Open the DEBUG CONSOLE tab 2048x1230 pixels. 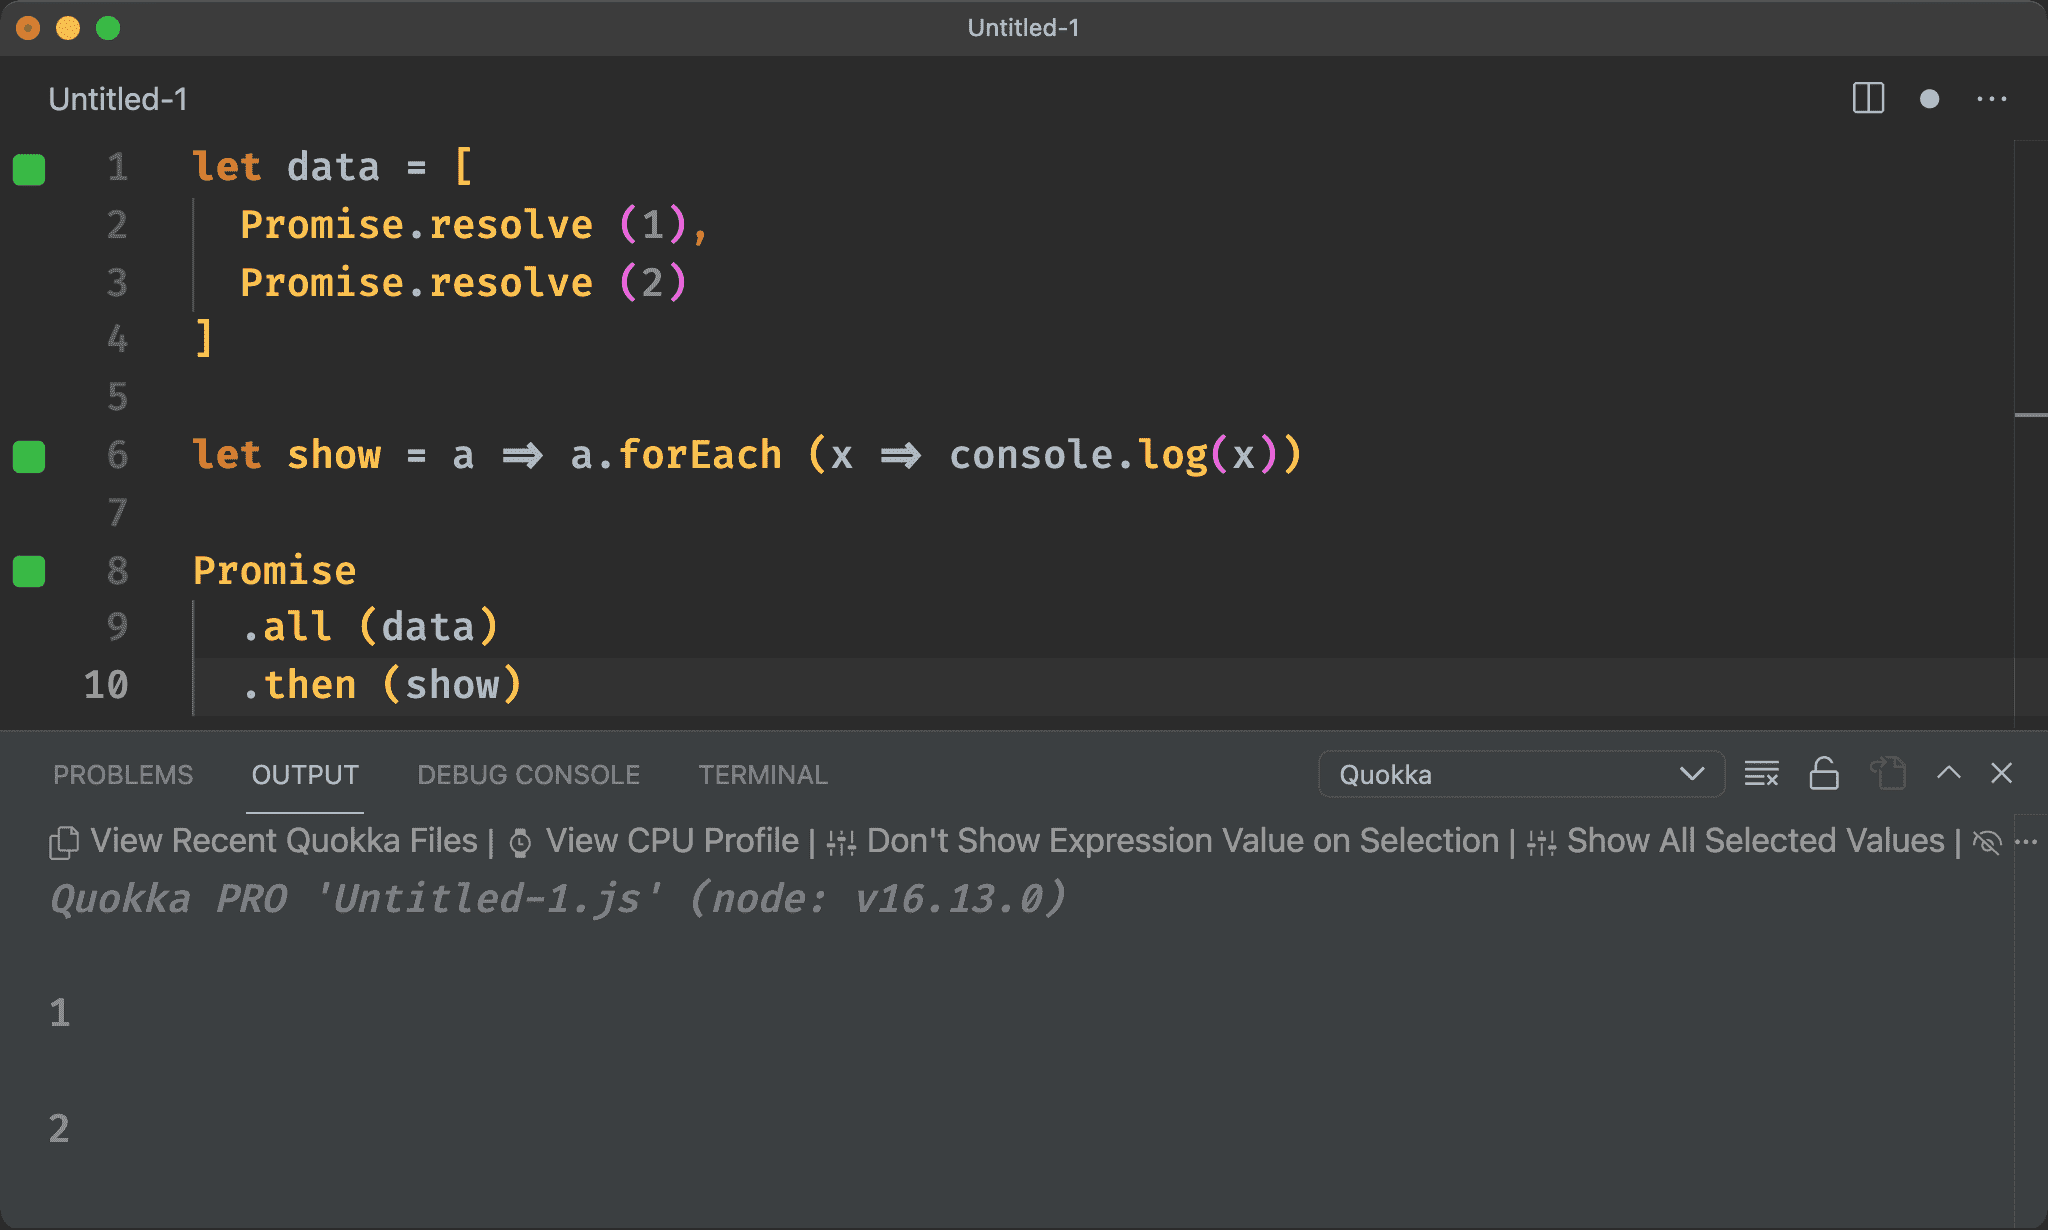coord(528,775)
